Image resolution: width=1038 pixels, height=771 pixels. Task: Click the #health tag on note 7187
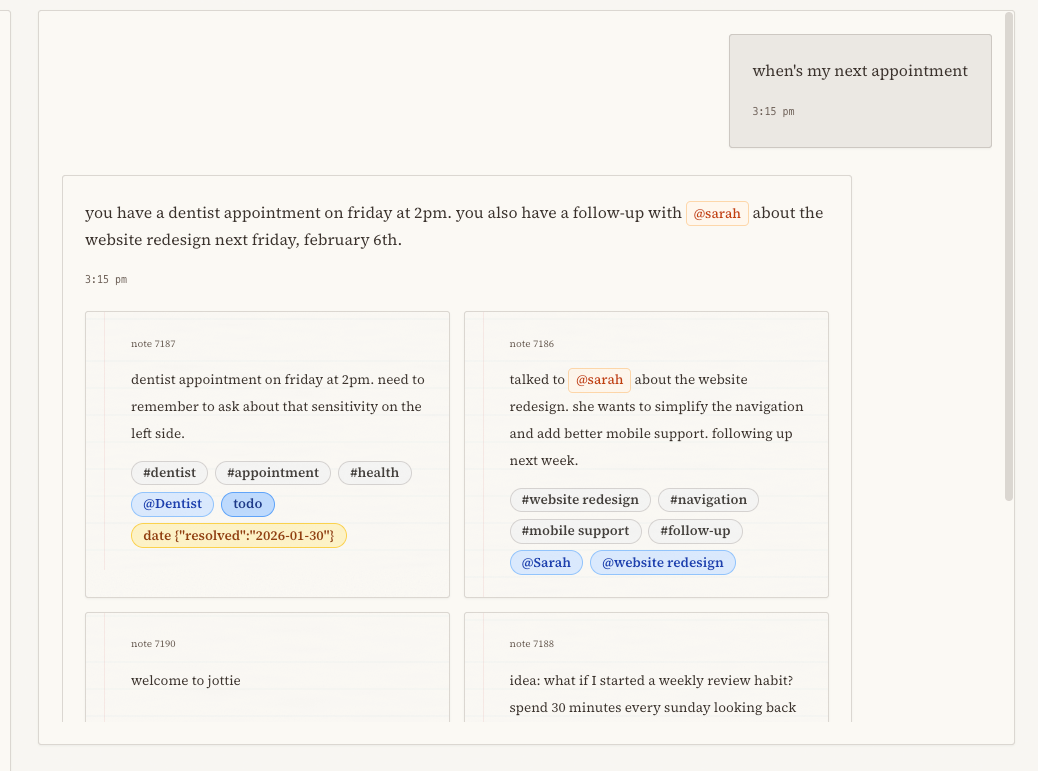(x=374, y=472)
